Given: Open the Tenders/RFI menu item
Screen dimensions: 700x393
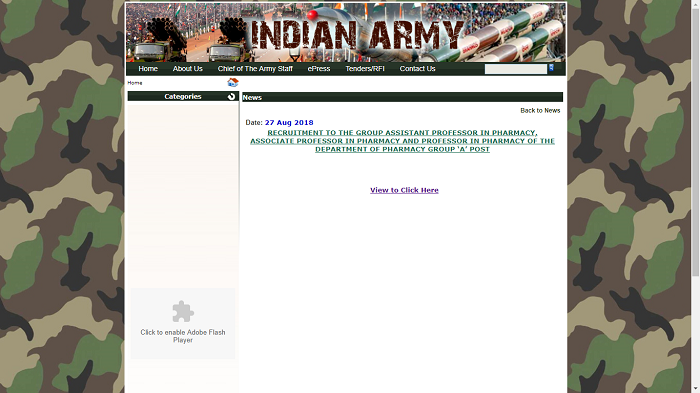Looking at the screenshot, I should click(365, 69).
